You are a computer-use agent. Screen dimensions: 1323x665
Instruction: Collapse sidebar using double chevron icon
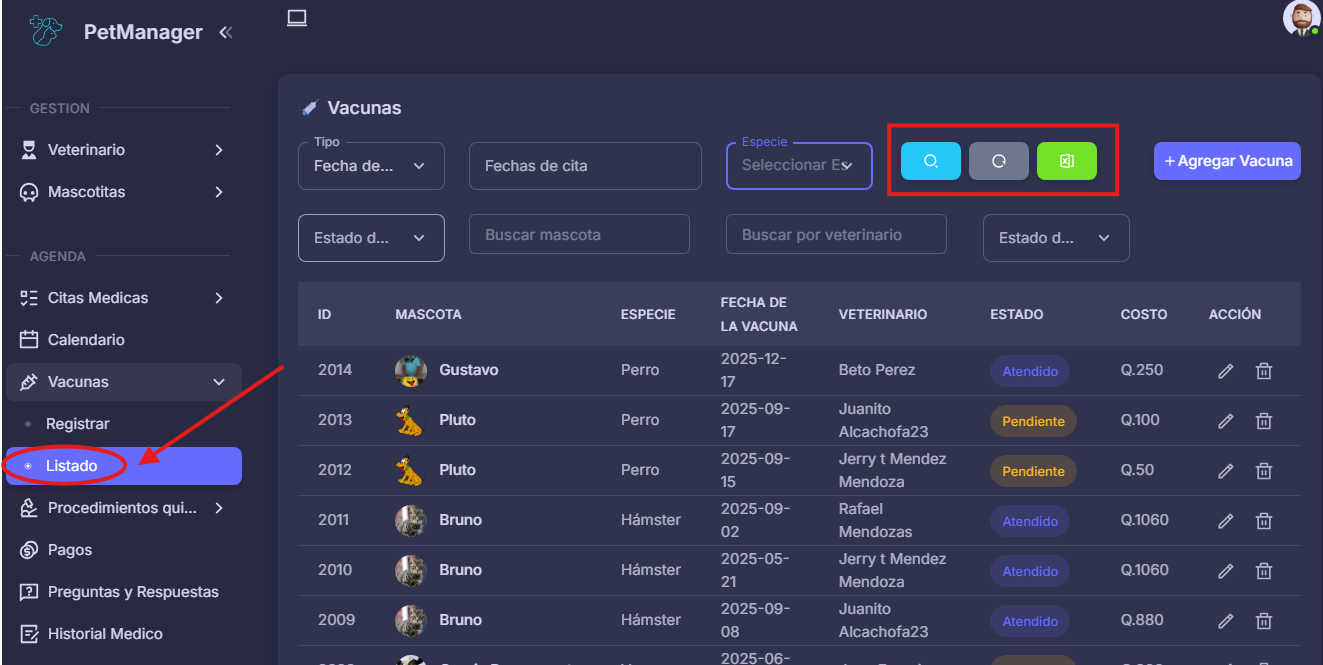(x=226, y=32)
